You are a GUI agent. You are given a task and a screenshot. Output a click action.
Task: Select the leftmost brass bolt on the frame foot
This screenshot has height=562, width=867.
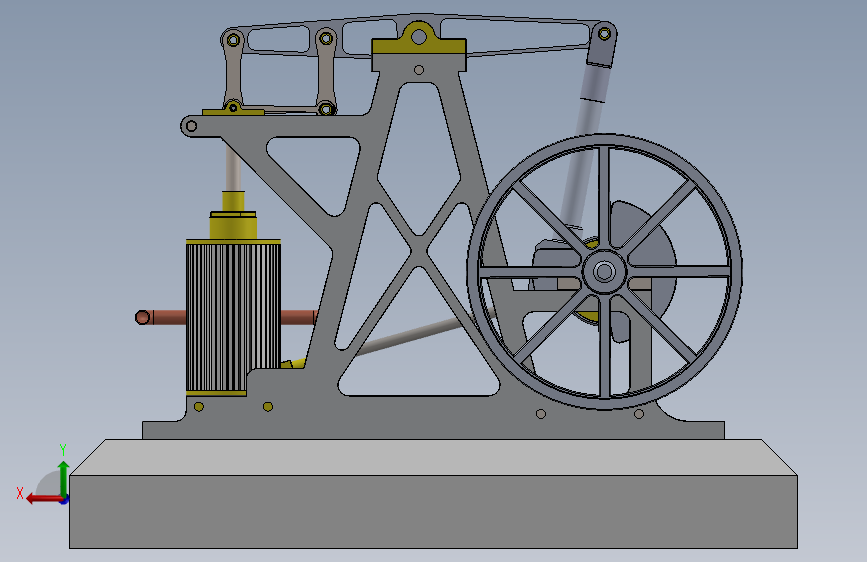[199, 407]
